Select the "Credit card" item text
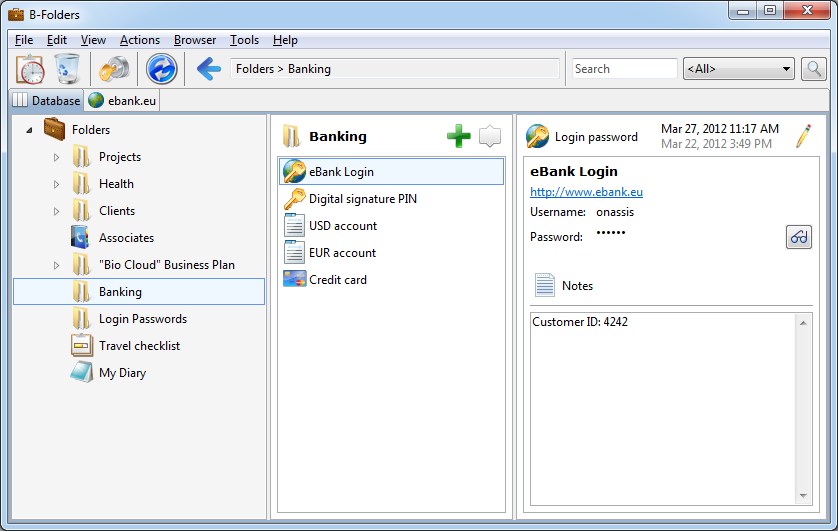The image size is (838, 531). [x=338, y=279]
